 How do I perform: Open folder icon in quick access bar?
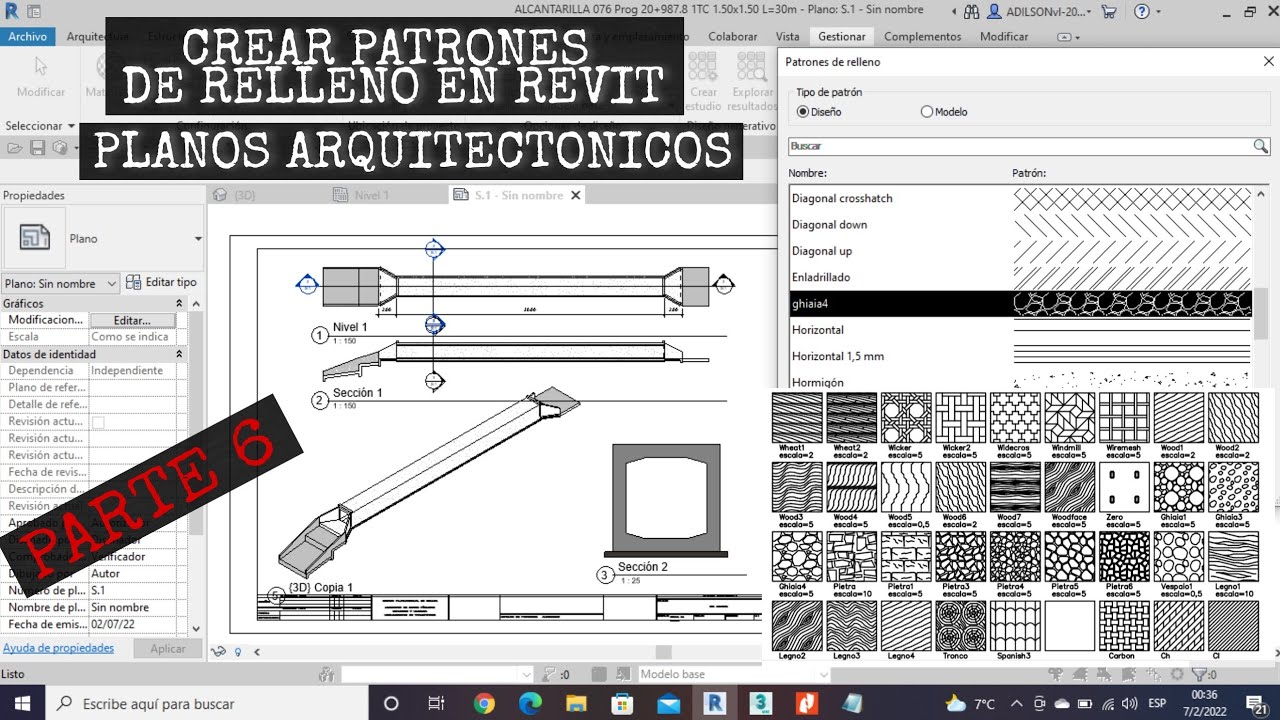coord(14,148)
